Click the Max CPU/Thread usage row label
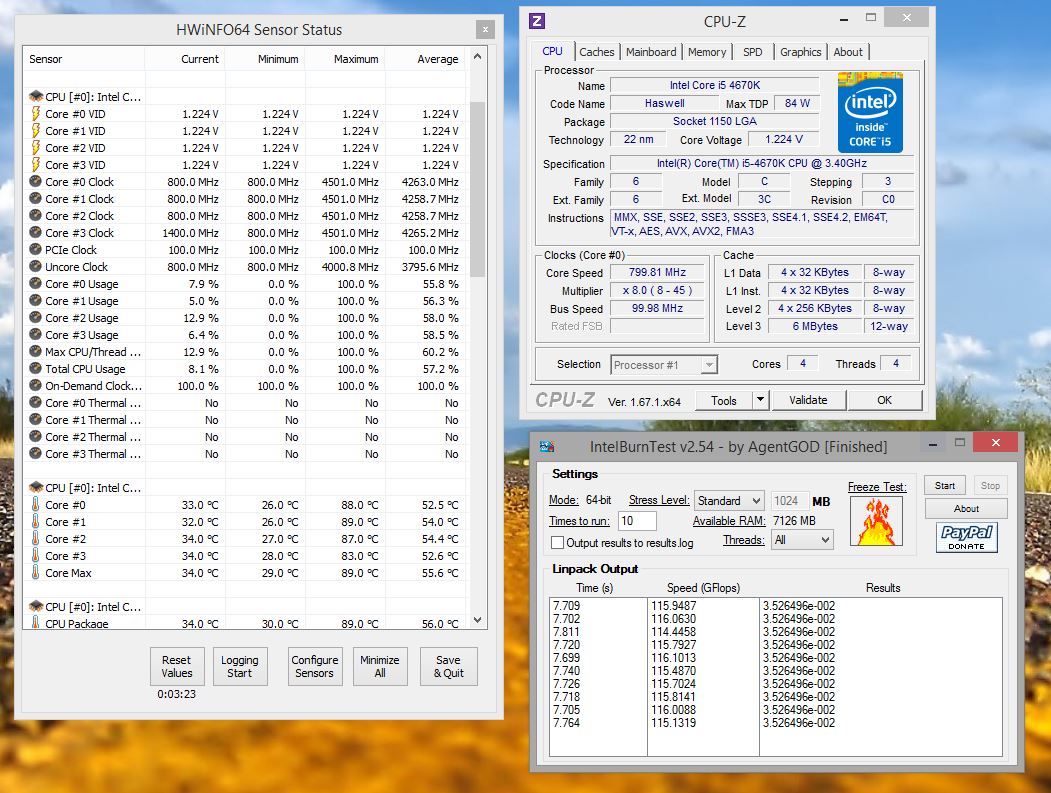Image resolution: width=1051 pixels, height=793 pixels. [93, 352]
